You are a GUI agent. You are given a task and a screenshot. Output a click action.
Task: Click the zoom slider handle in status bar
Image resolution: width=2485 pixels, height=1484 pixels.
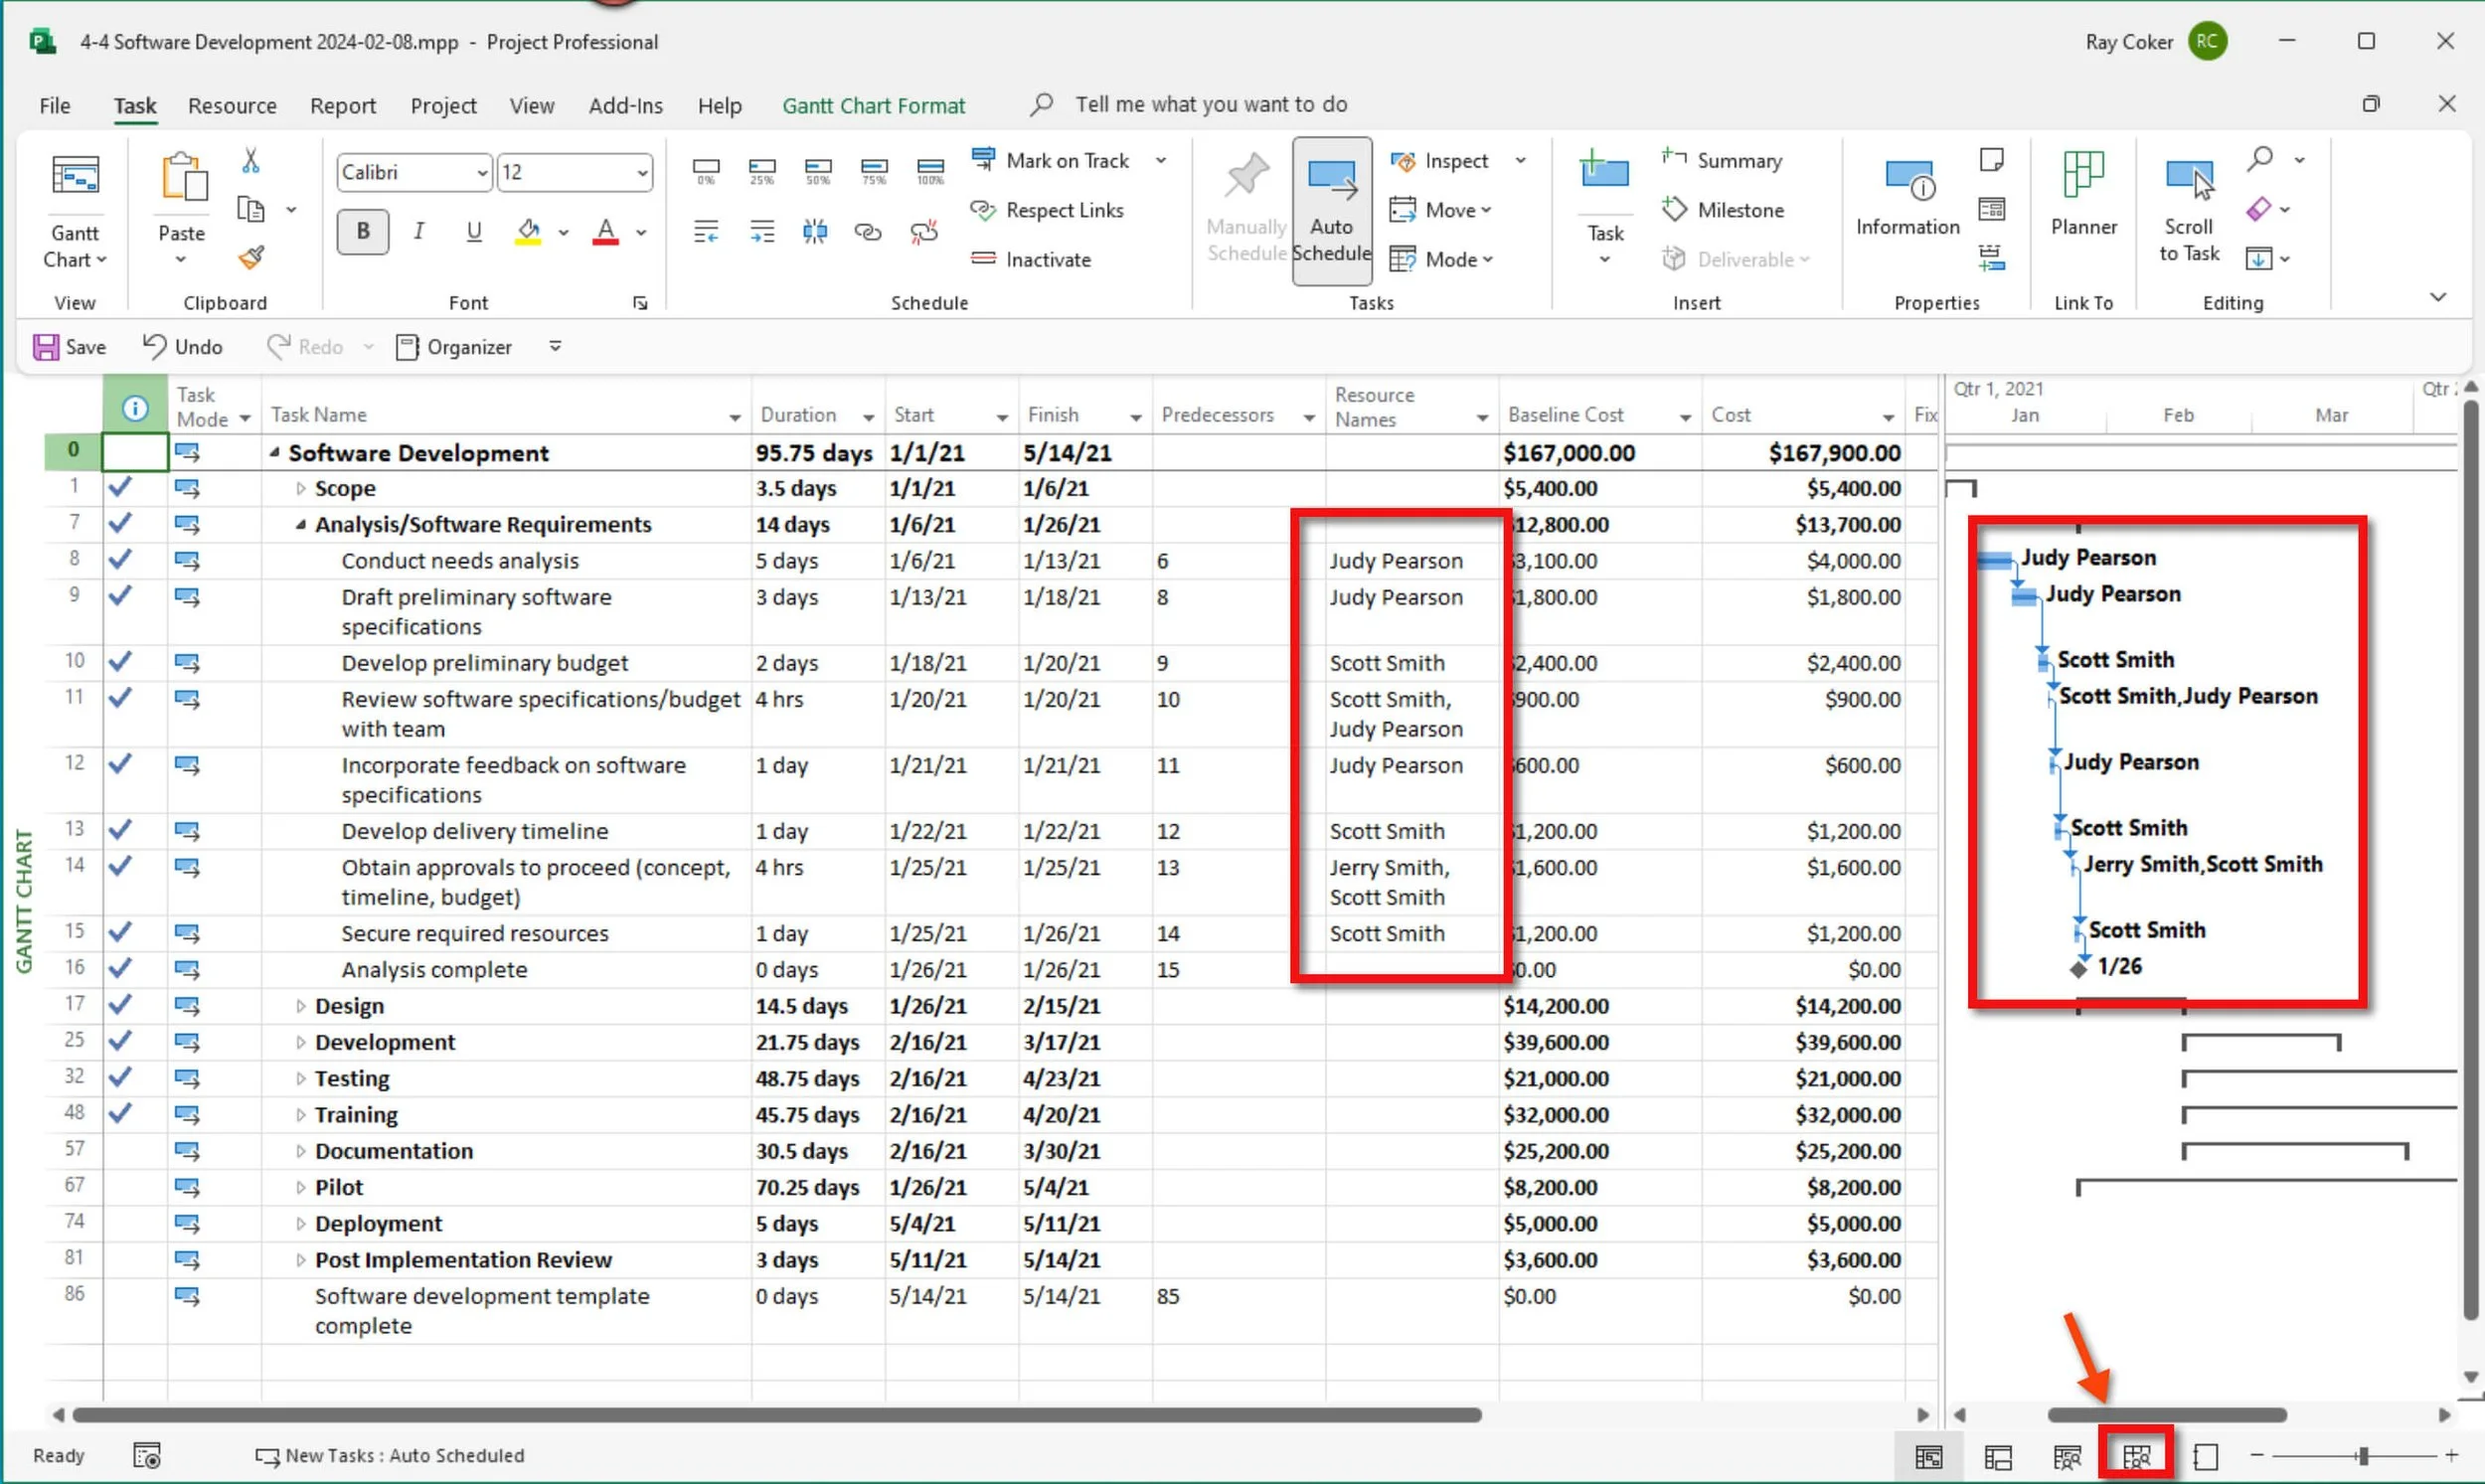point(2363,1457)
